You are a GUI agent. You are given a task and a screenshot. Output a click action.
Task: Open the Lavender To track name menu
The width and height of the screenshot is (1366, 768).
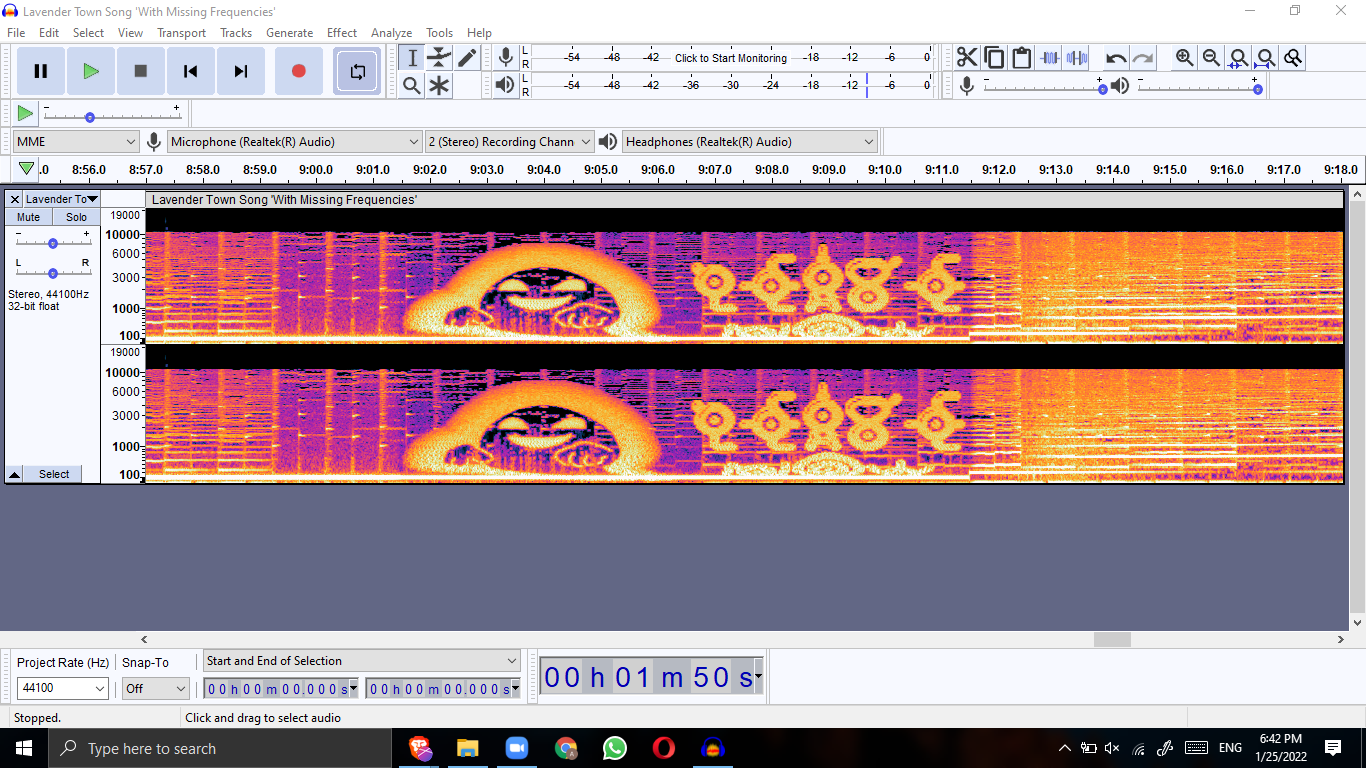coord(61,199)
